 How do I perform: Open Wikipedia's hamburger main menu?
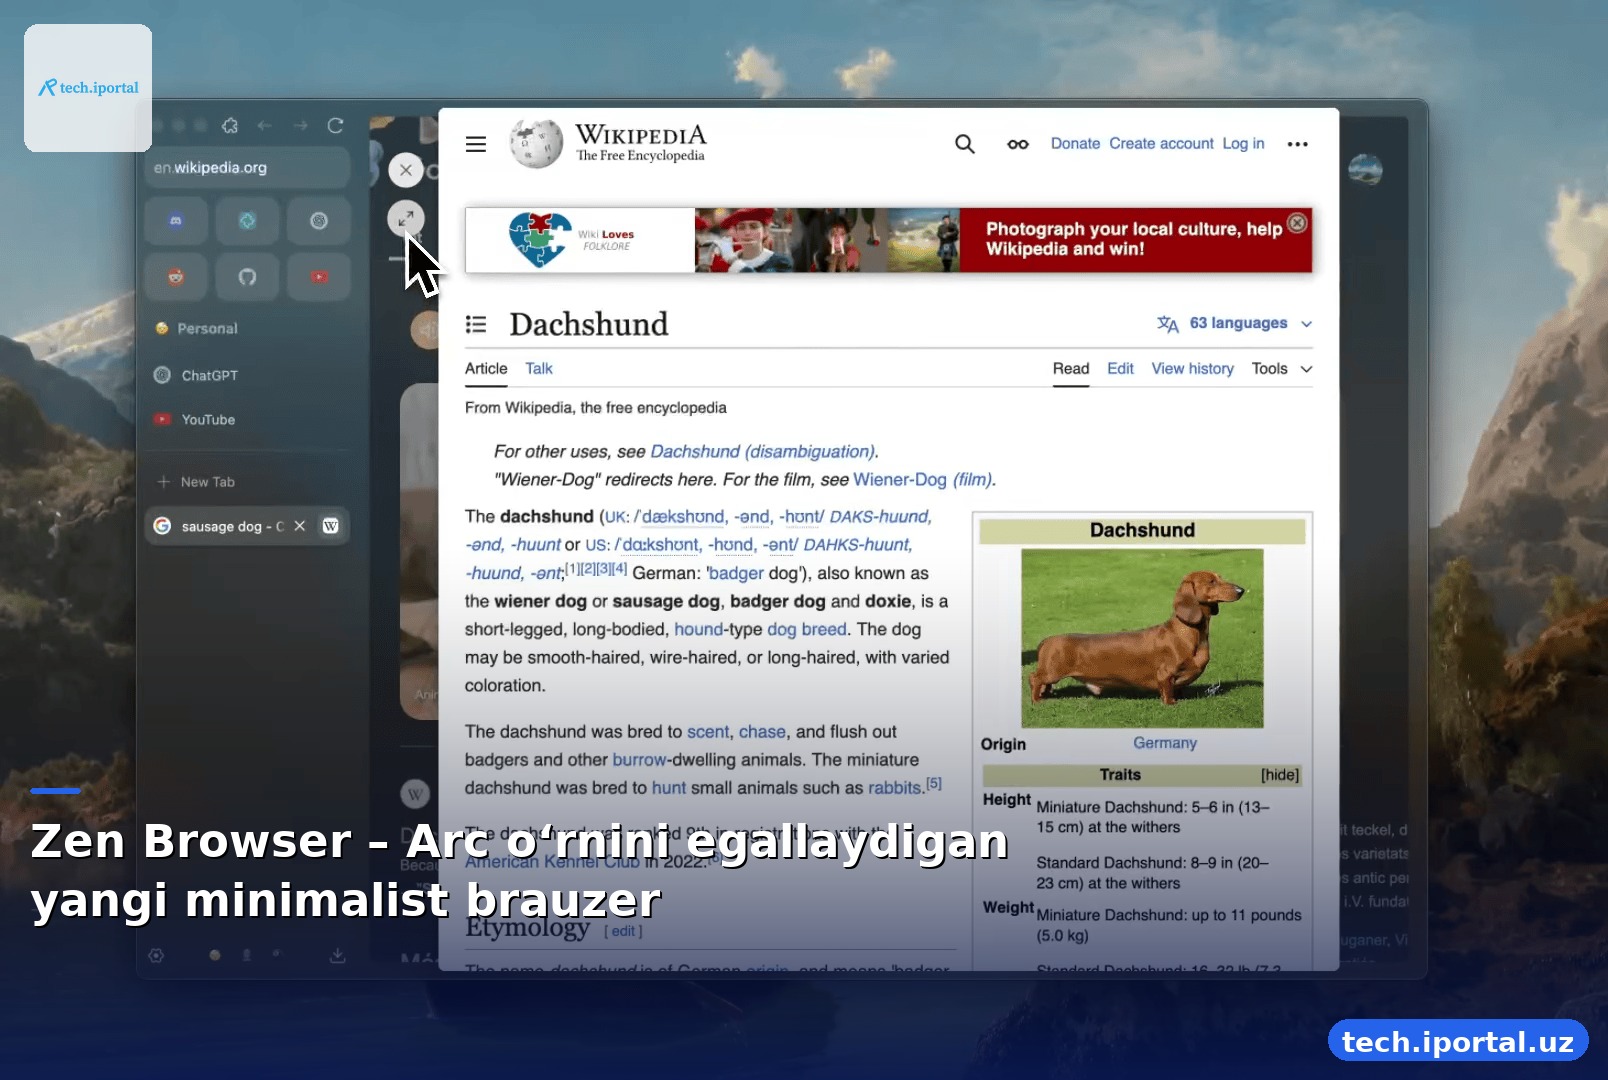tap(476, 144)
